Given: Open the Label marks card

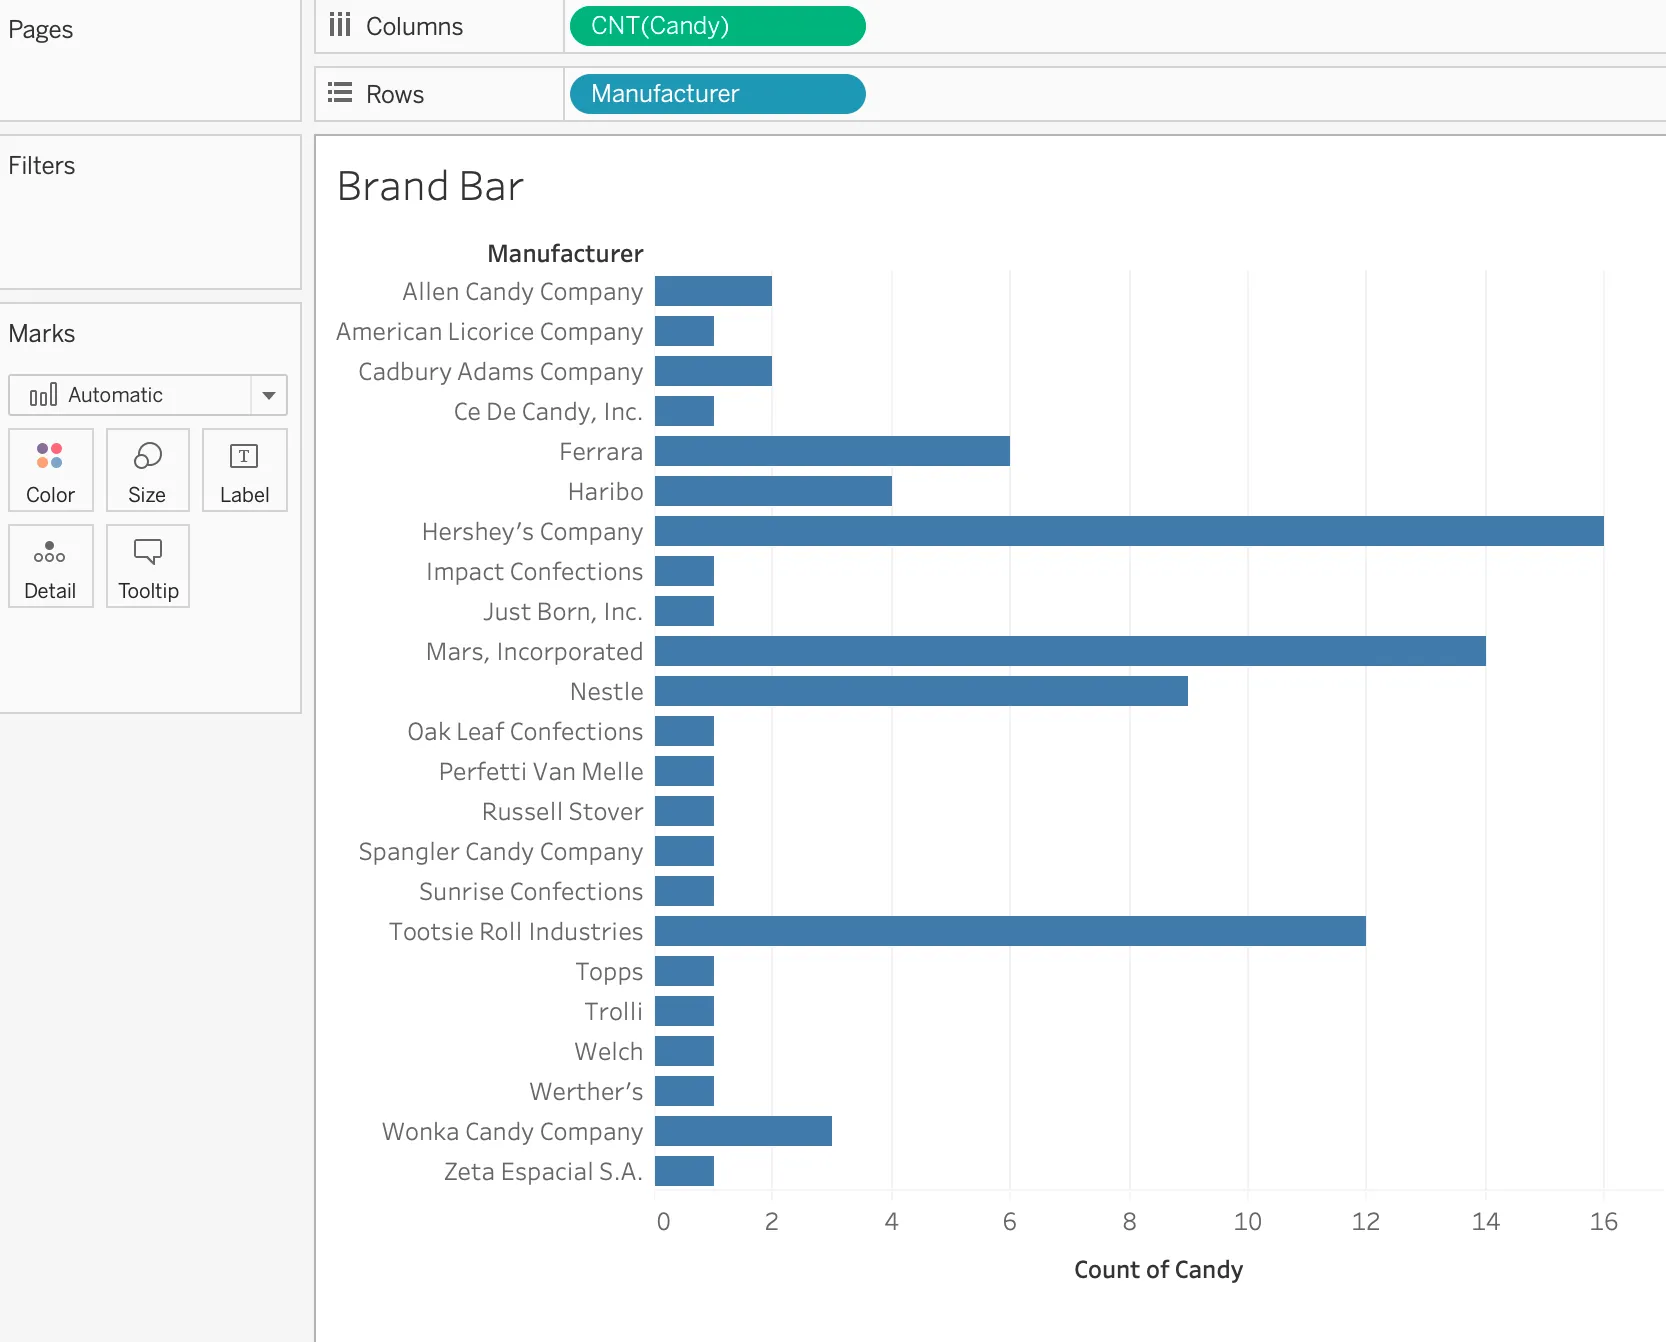Looking at the screenshot, I should [x=244, y=470].
